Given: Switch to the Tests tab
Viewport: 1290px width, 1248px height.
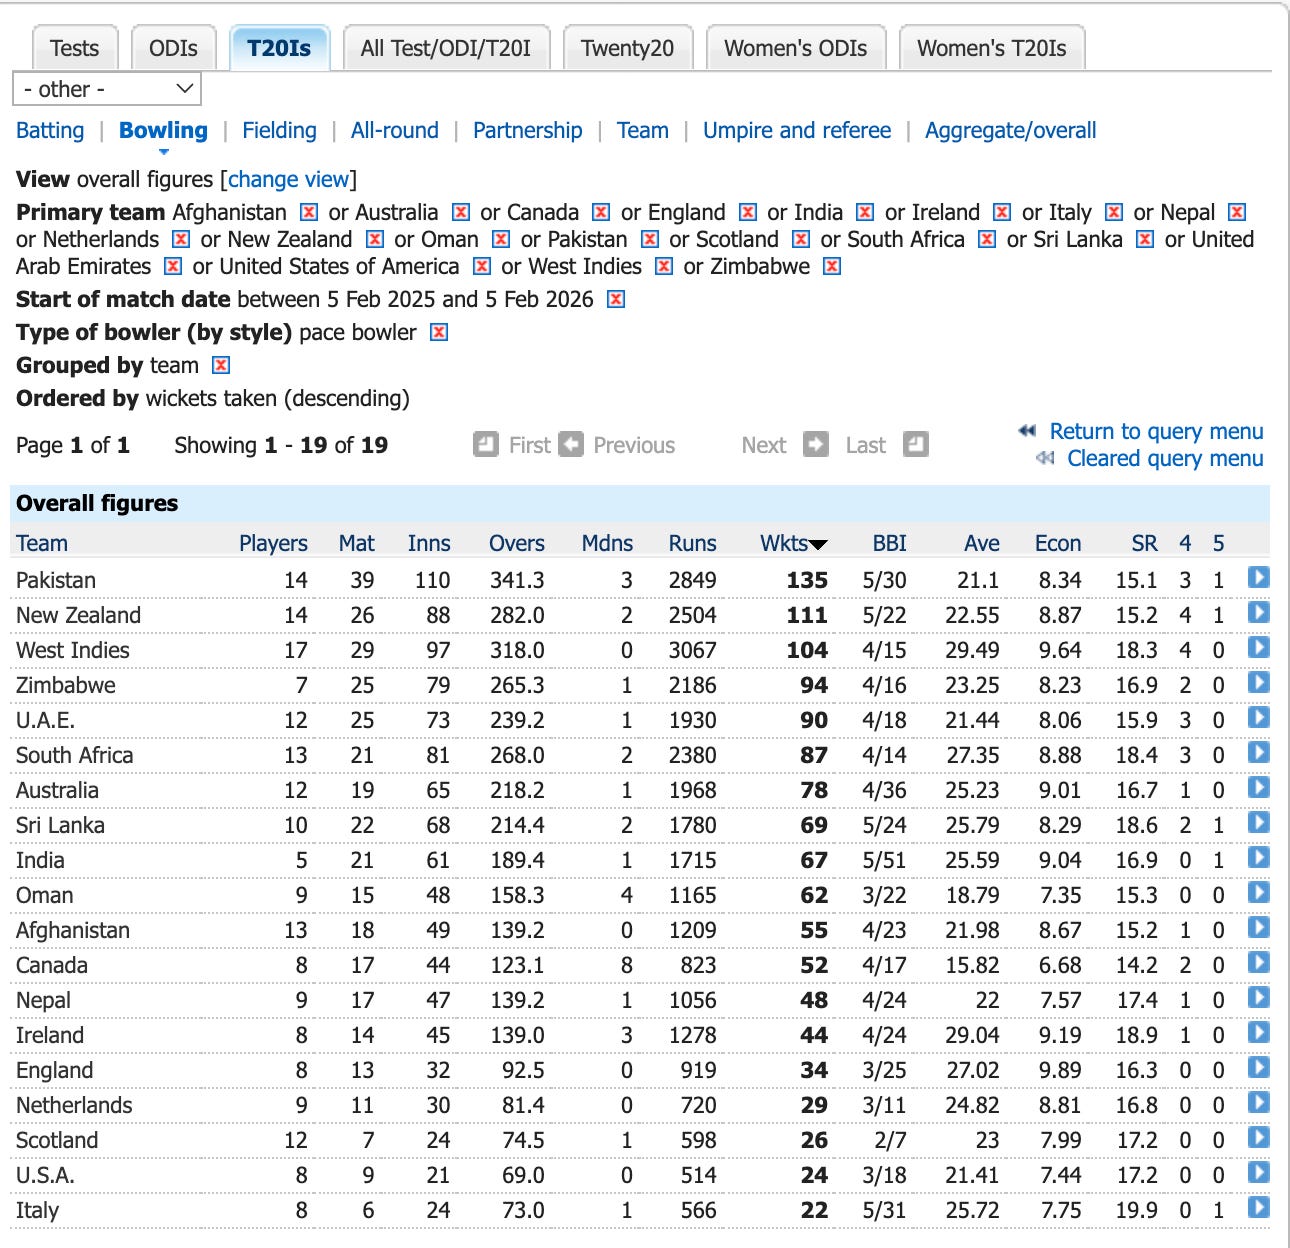Looking at the screenshot, I should (x=75, y=48).
